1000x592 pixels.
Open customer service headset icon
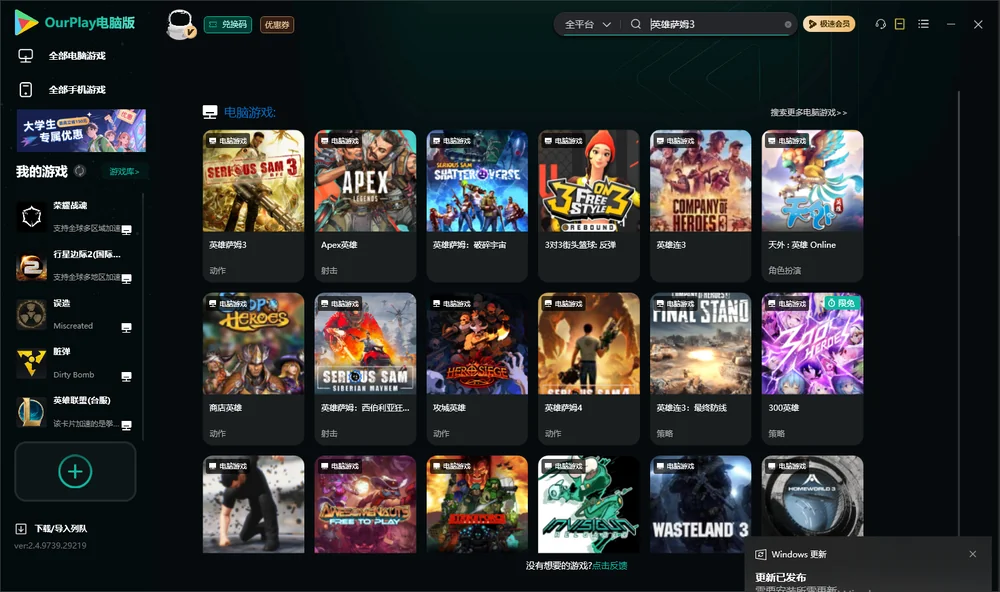tap(880, 24)
